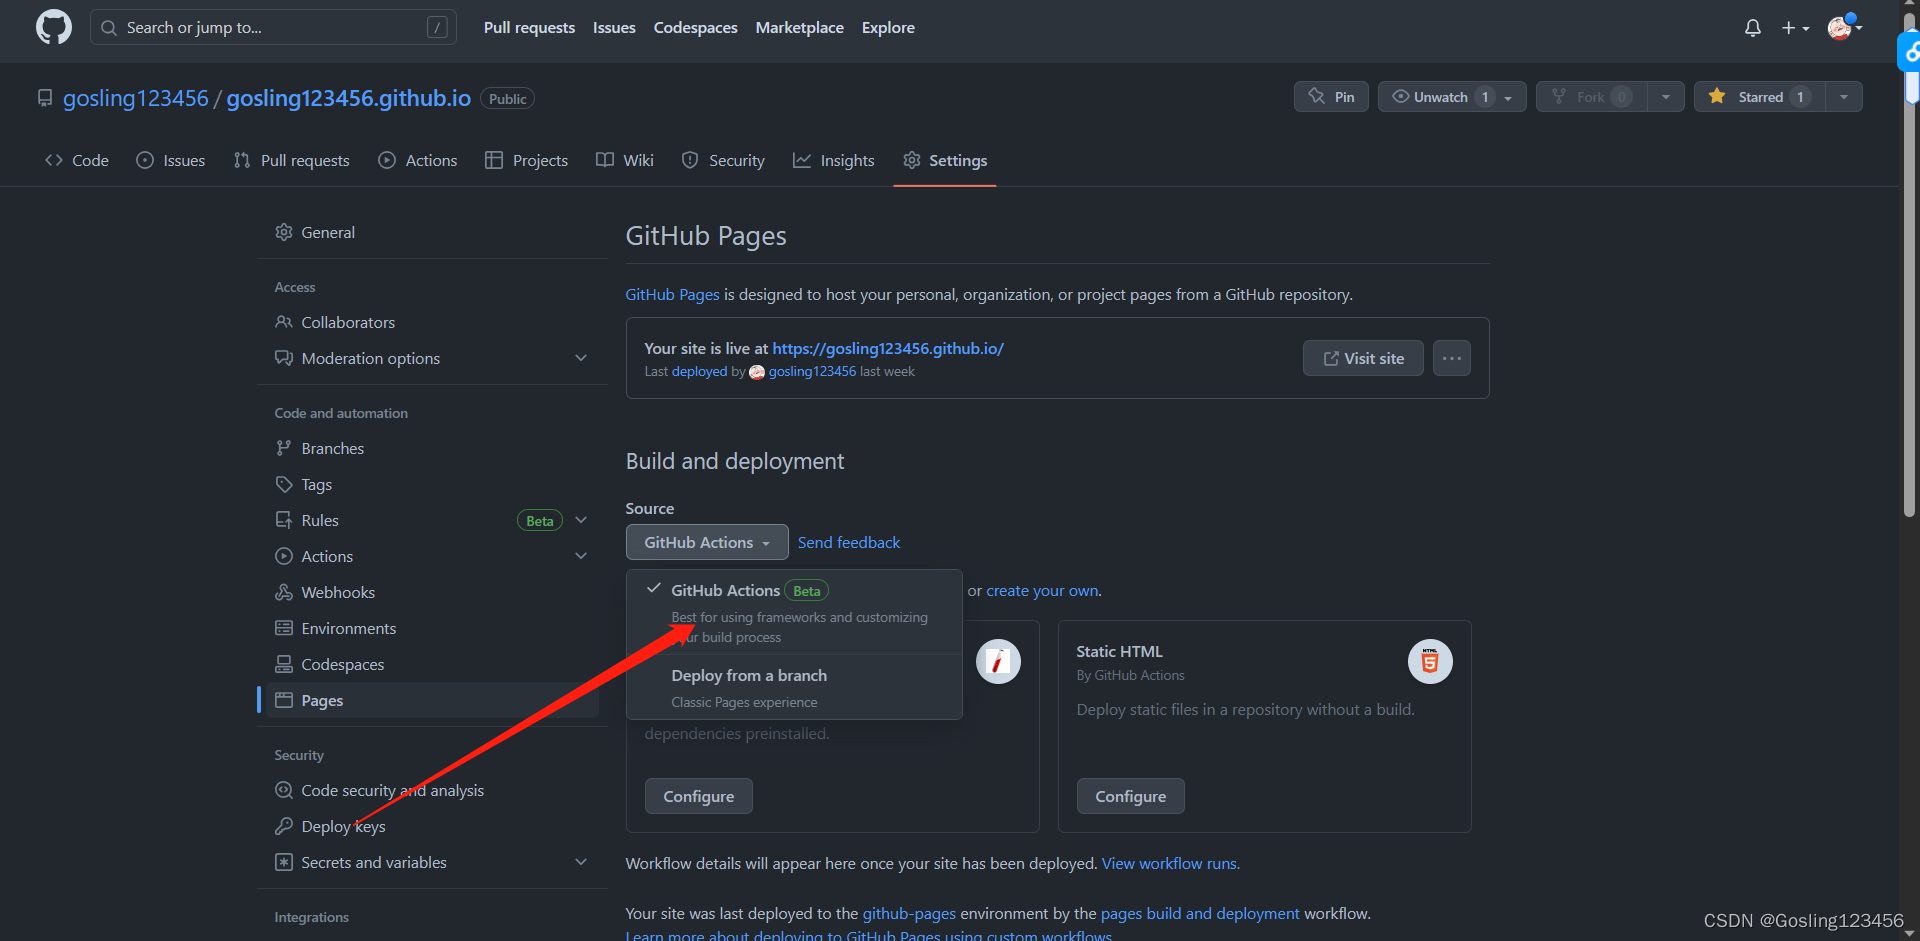
Task: Expand the Rules sidebar section
Action: [581, 520]
